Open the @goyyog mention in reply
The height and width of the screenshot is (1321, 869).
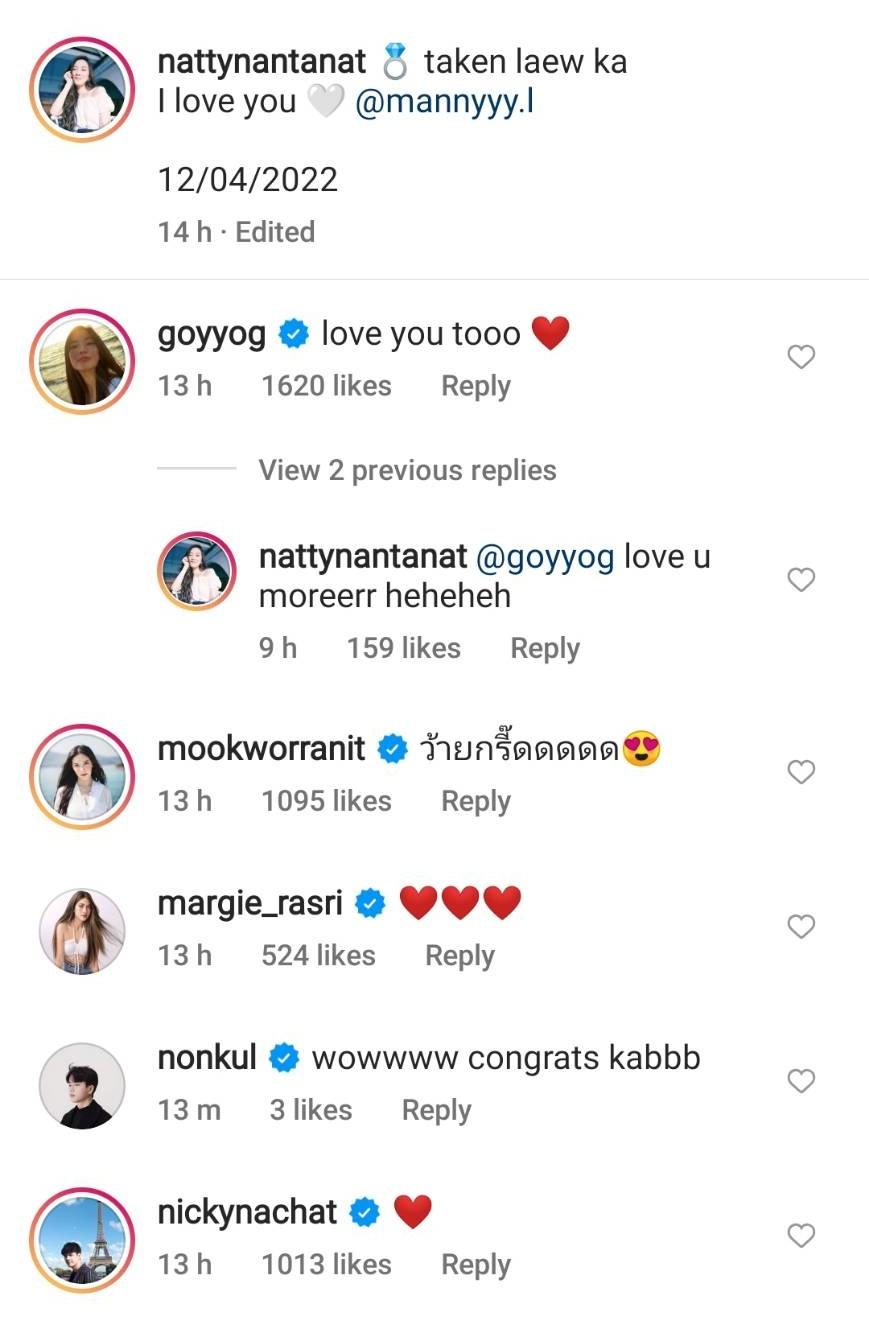coord(545,557)
